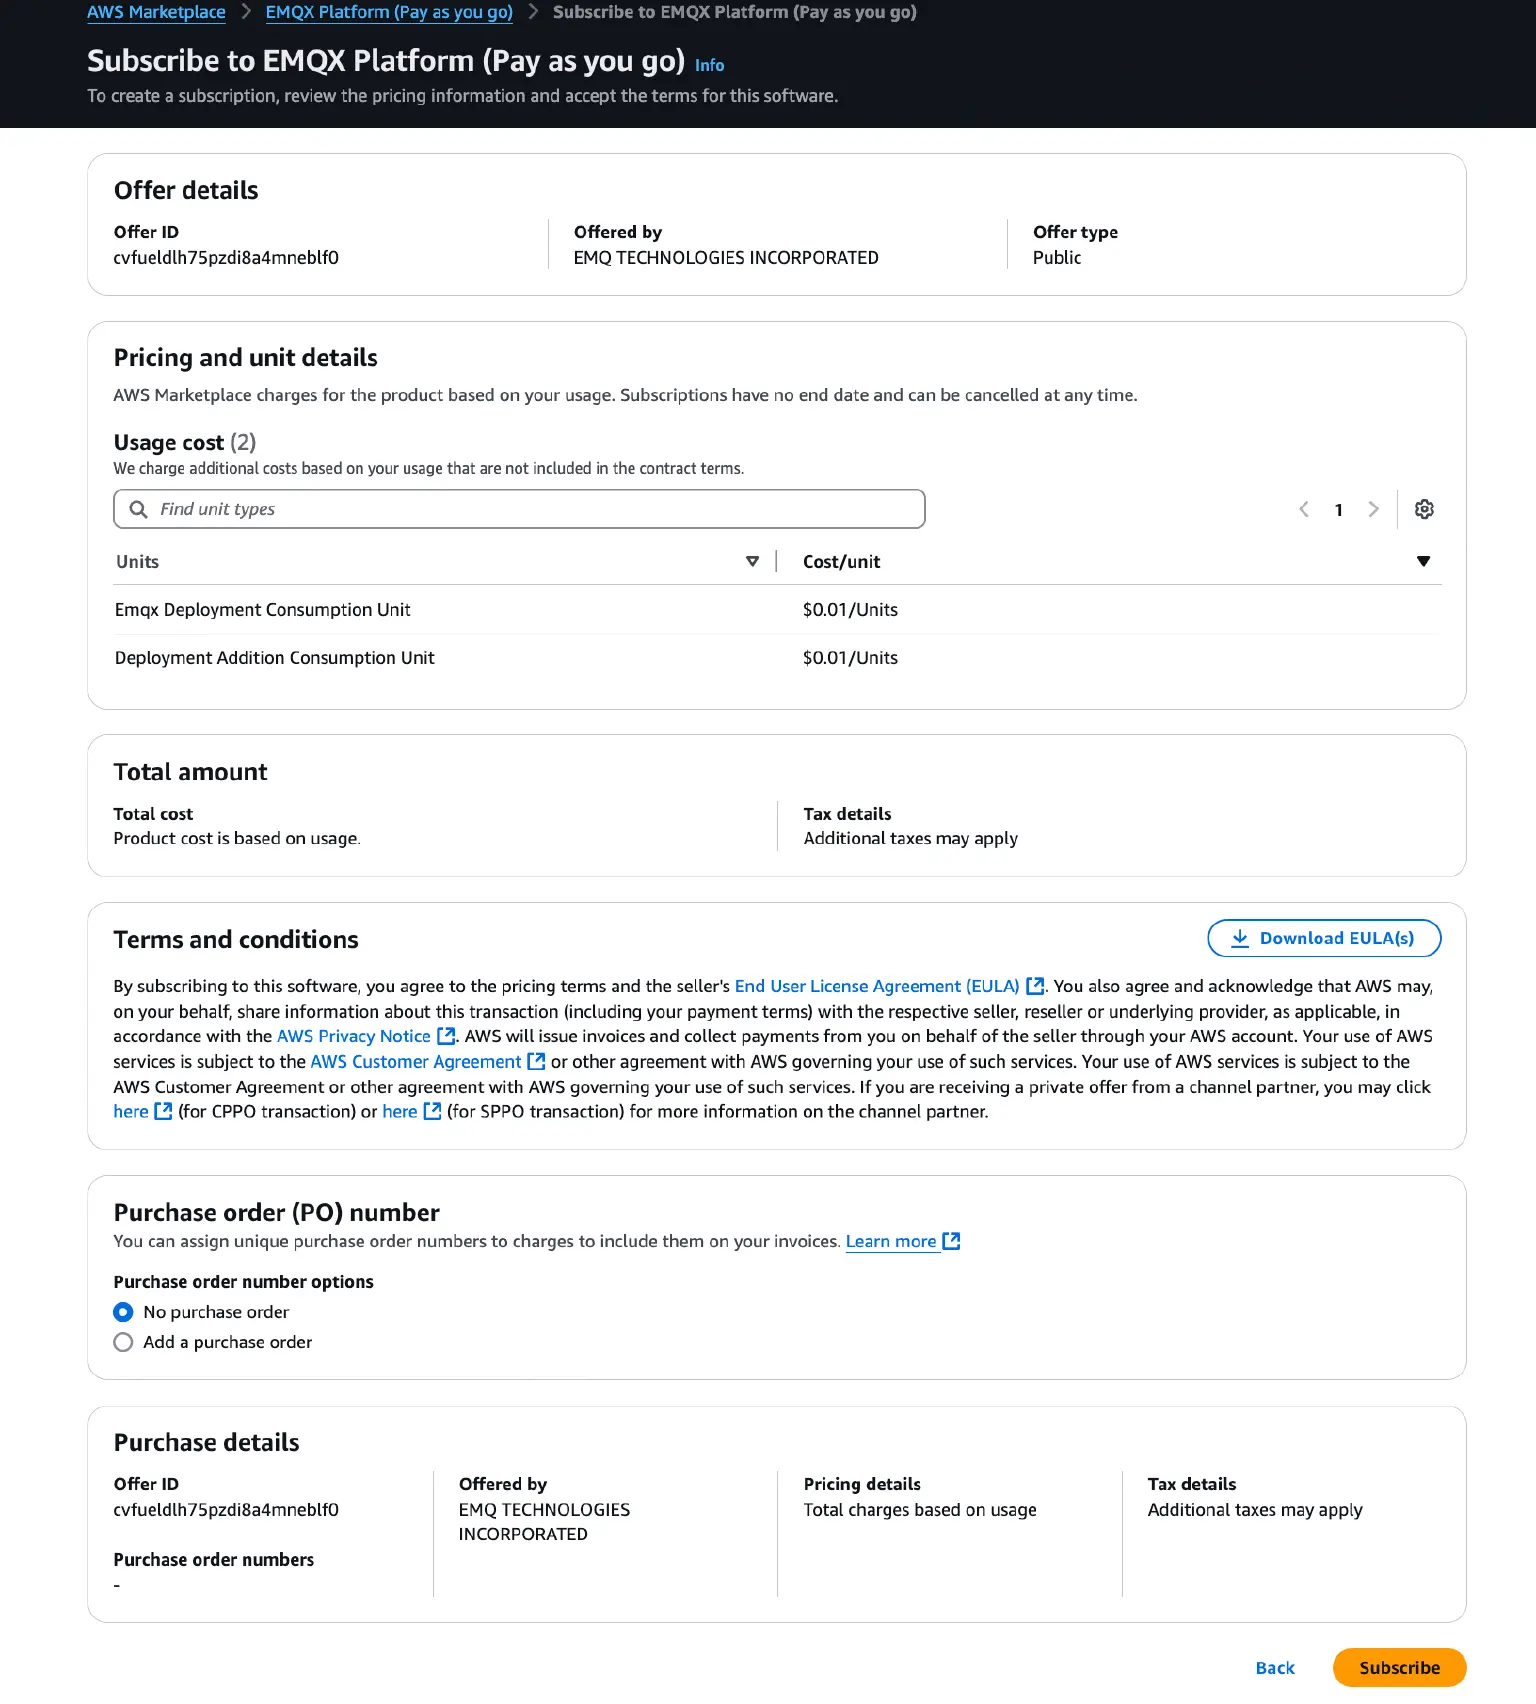The height and width of the screenshot is (1704, 1536).
Task: Open AWS Marketplace breadcrumb link
Action: (x=156, y=12)
